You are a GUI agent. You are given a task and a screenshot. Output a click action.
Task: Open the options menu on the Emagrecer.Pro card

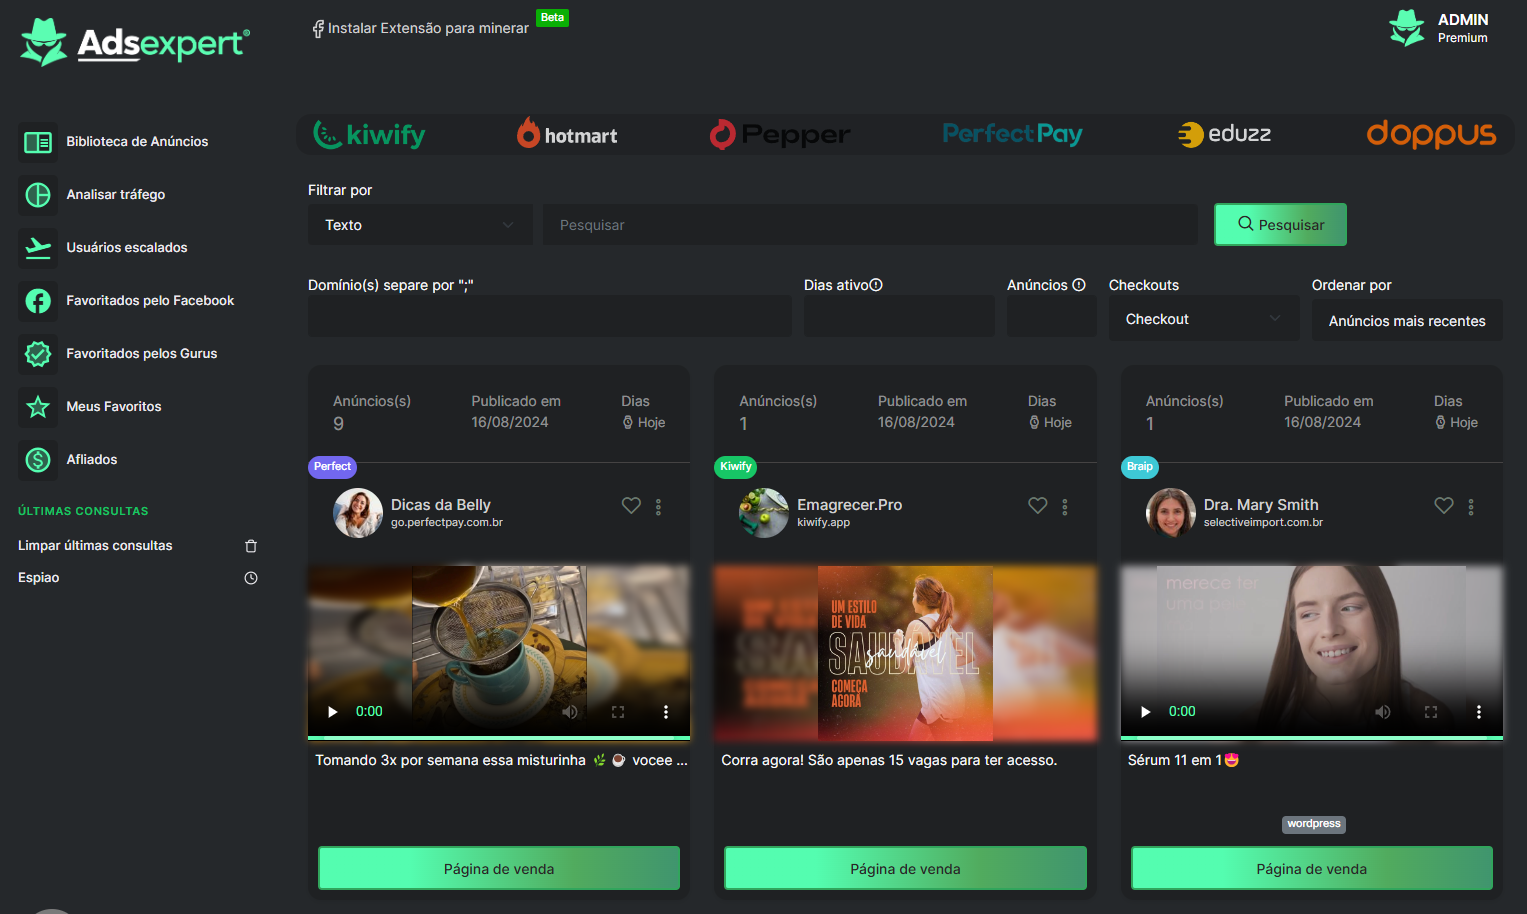(1064, 507)
